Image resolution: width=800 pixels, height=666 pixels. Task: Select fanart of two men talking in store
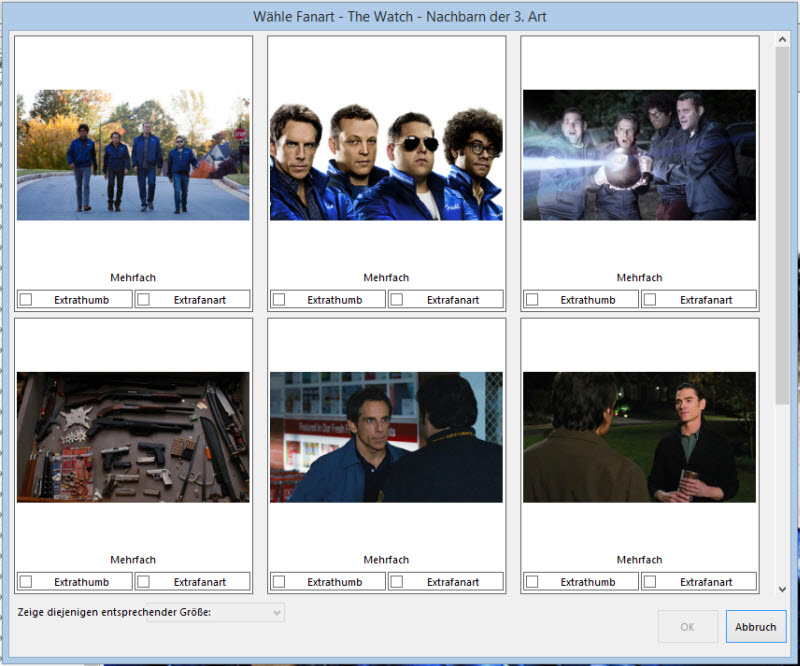click(386, 437)
